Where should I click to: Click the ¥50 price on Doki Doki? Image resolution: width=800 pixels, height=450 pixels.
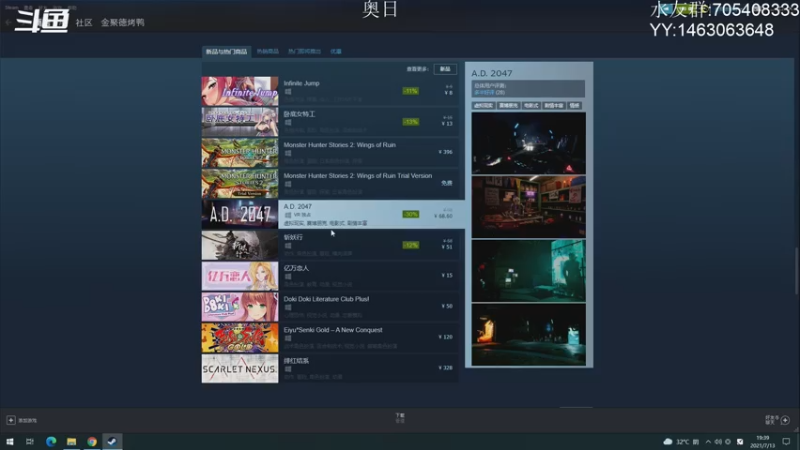(x=447, y=306)
